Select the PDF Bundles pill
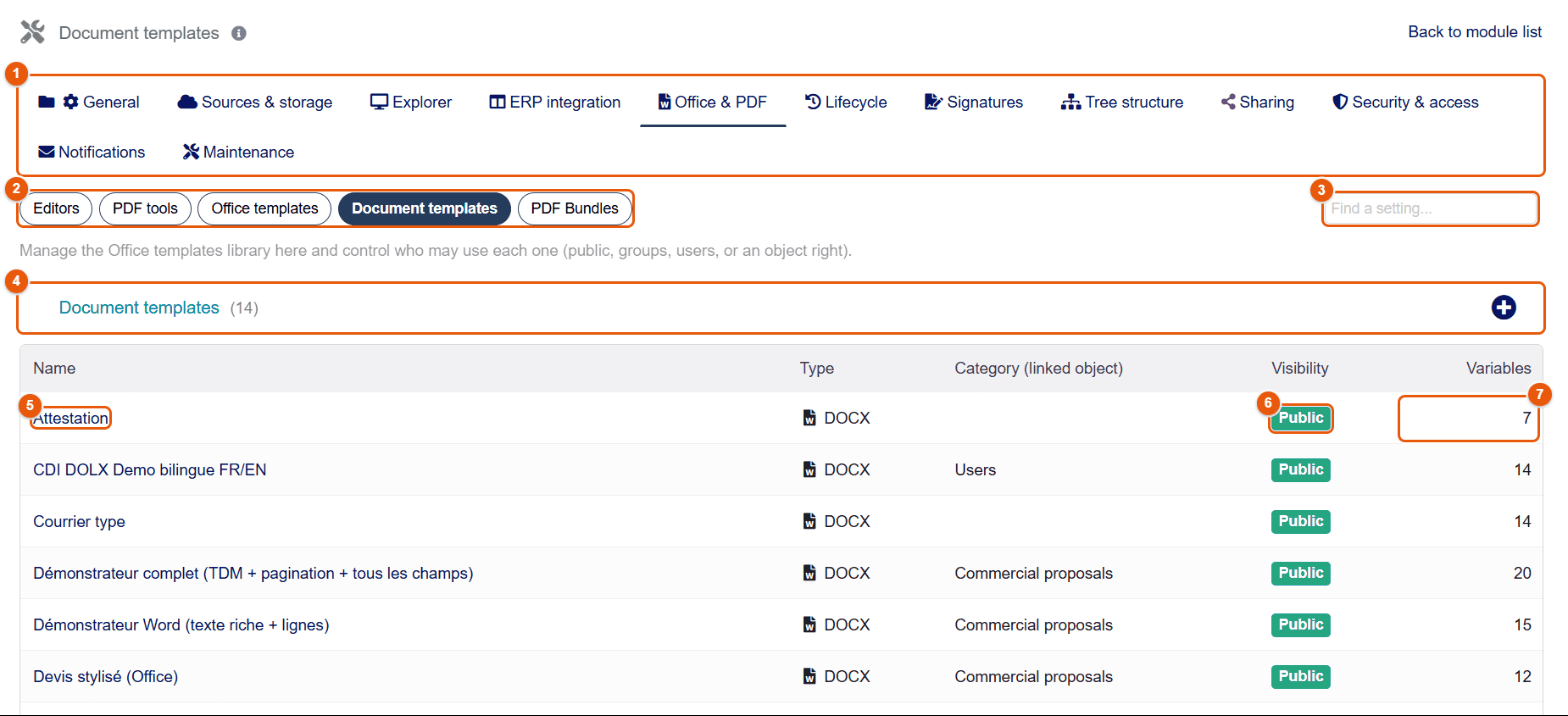The image size is (1568, 716). 575,209
